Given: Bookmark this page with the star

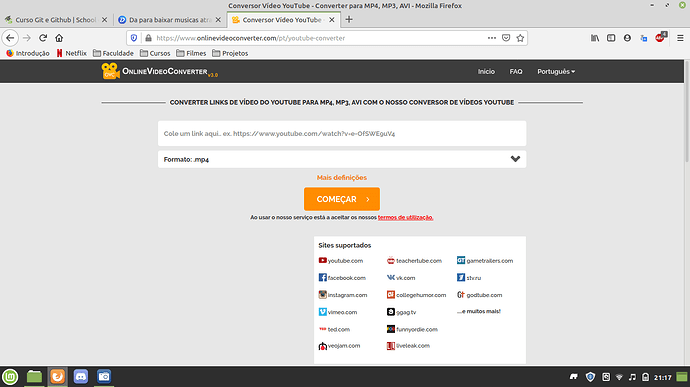Looking at the screenshot, I should coord(520,38).
